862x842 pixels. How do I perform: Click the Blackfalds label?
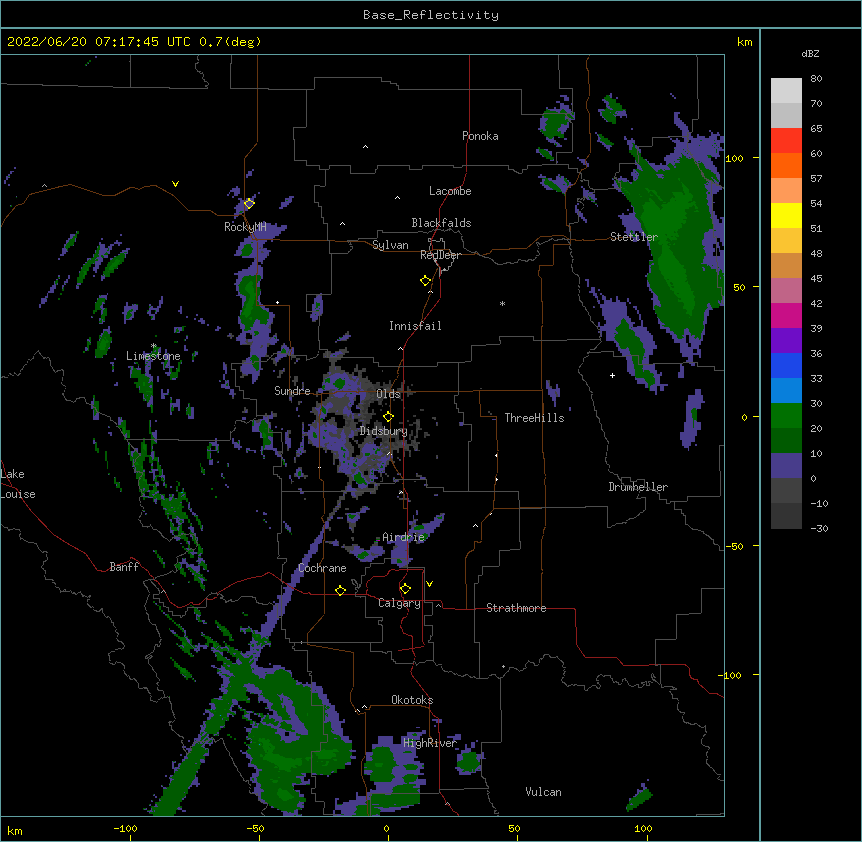(x=441, y=223)
